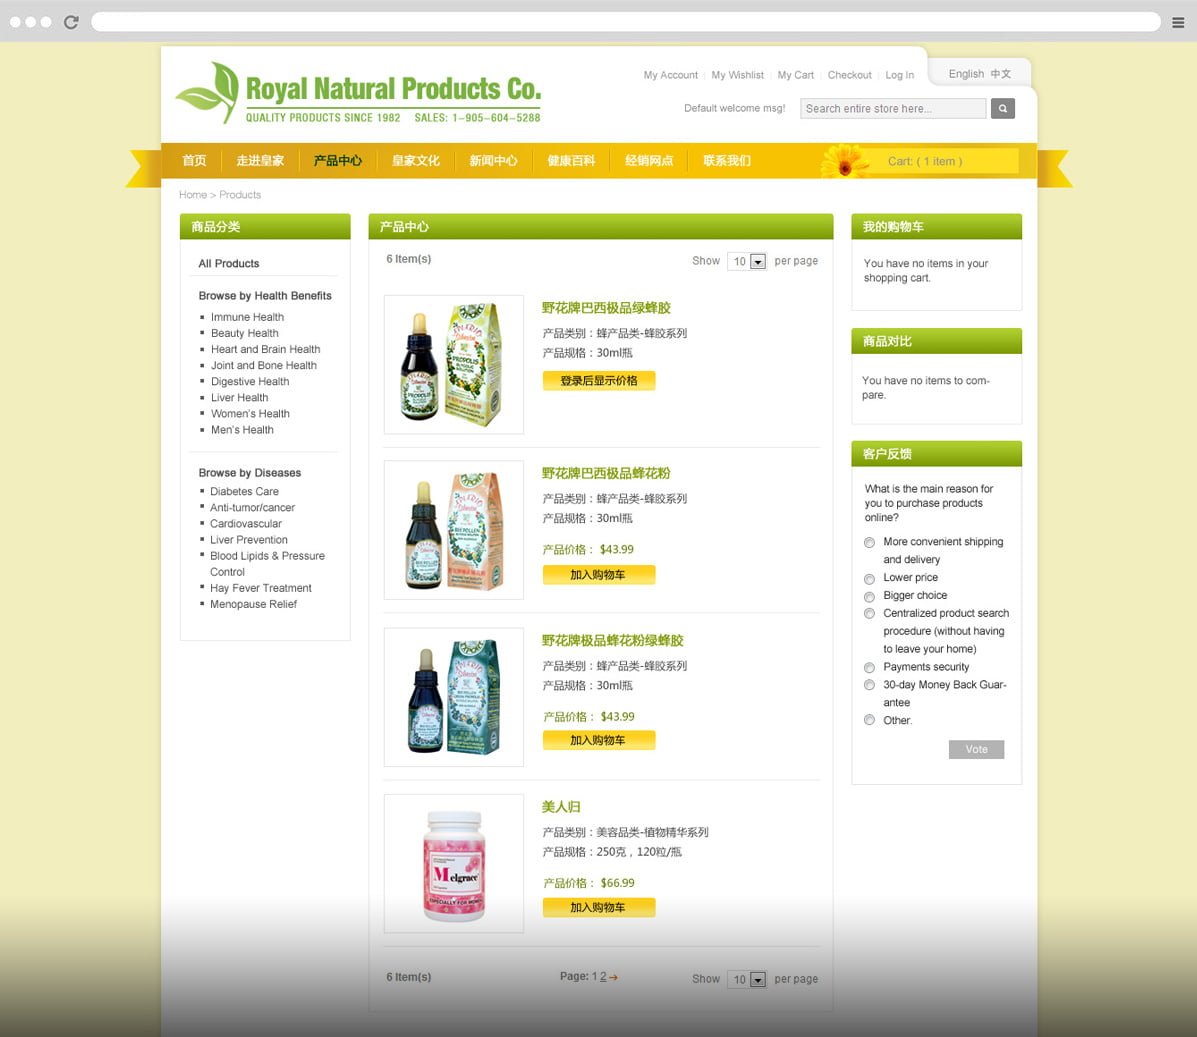Select the Other poll radio option
Screen dimensions: 1197x1037
tap(869, 720)
